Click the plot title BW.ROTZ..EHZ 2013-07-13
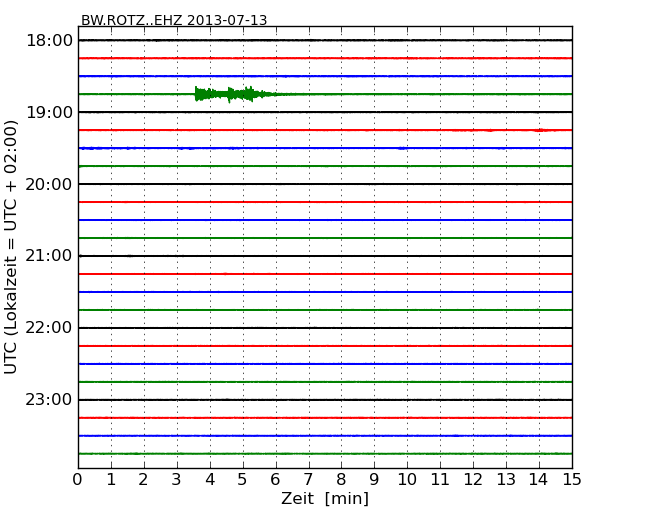 174,20
